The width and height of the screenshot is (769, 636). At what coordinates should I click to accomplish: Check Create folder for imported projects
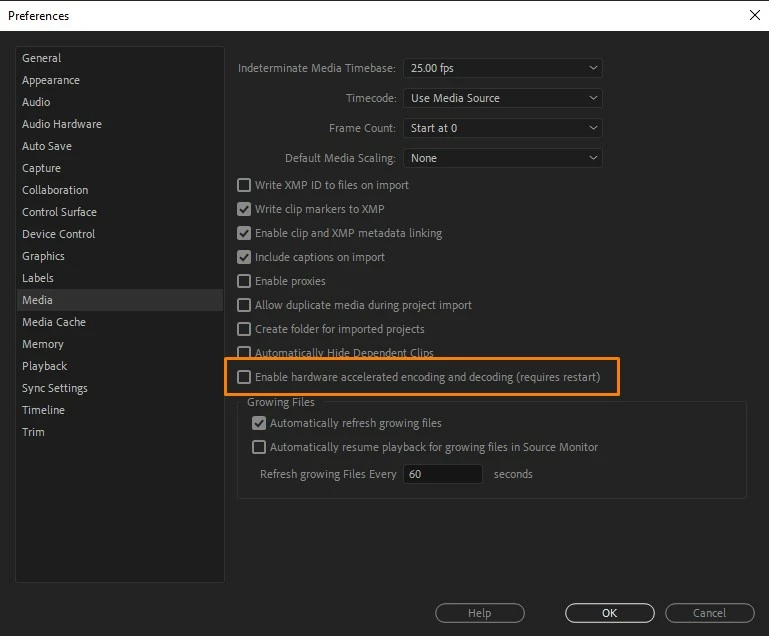[x=244, y=329]
